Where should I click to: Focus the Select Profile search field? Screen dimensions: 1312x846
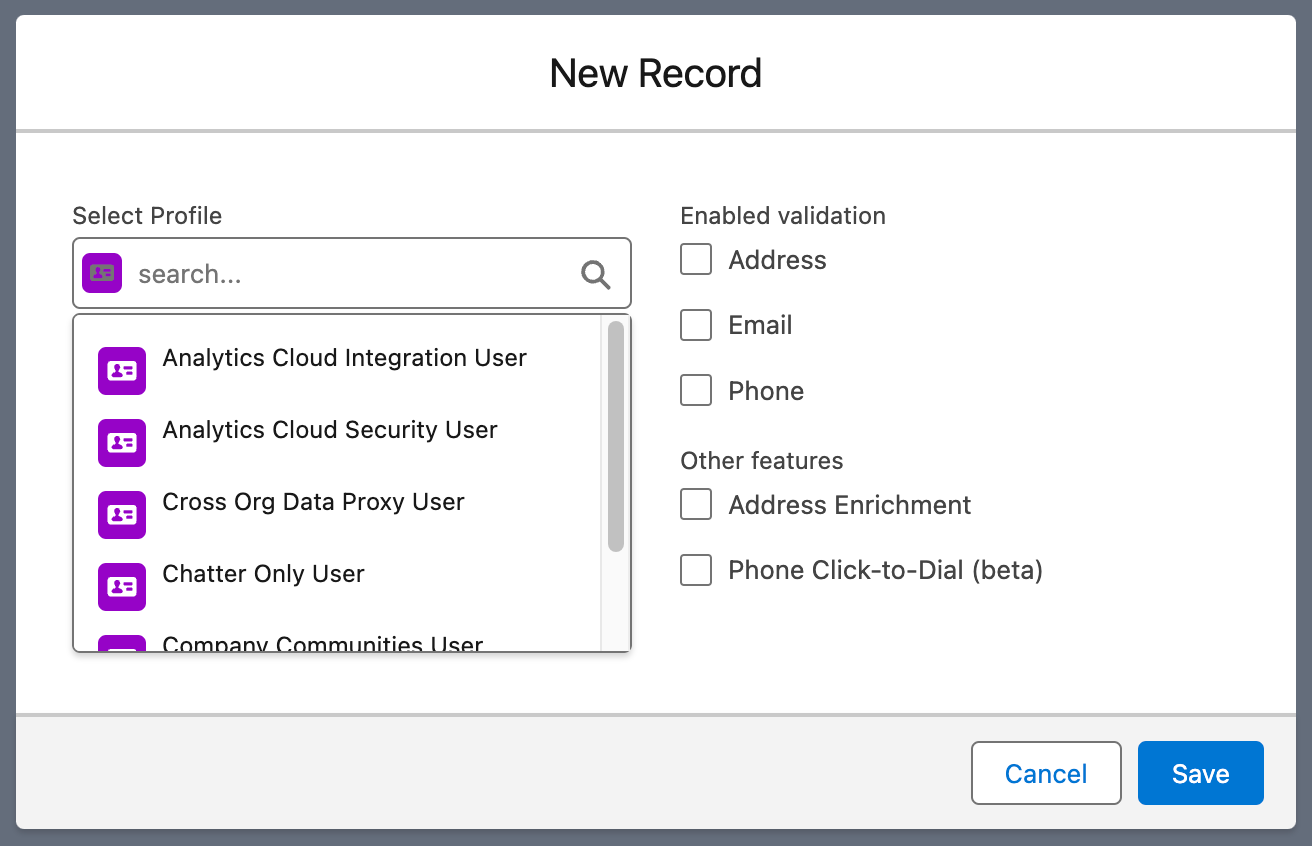(x=352, y=273)
